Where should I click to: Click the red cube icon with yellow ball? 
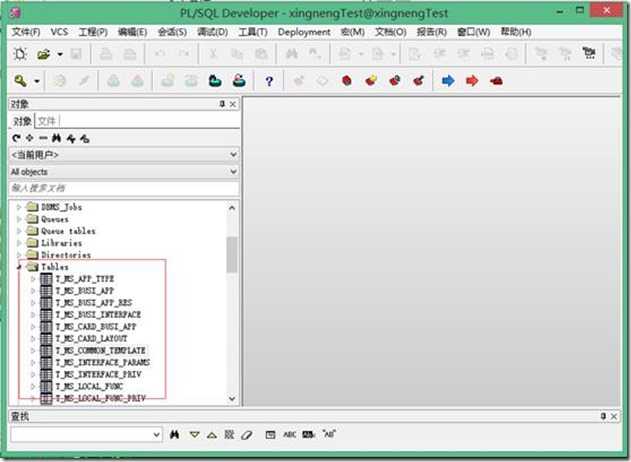click(x=371, y=81)
